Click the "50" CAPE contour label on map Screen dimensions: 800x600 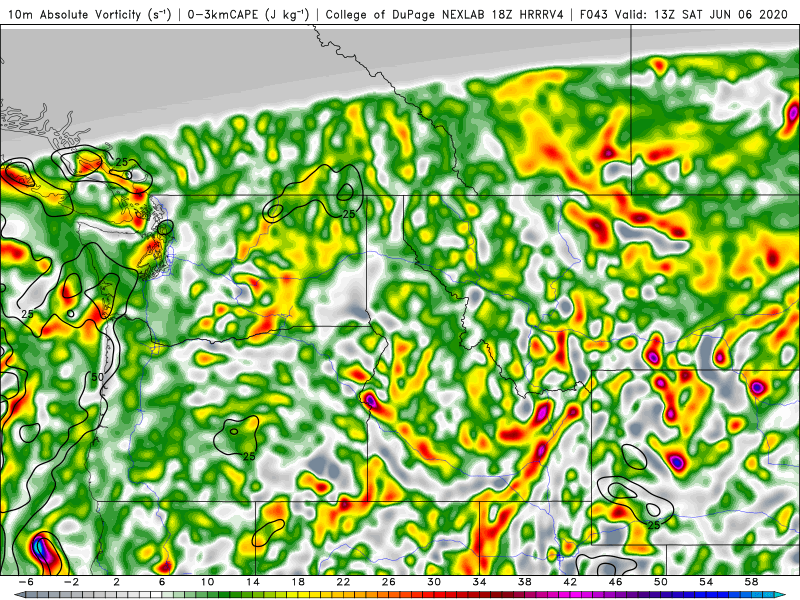[97, 378]
